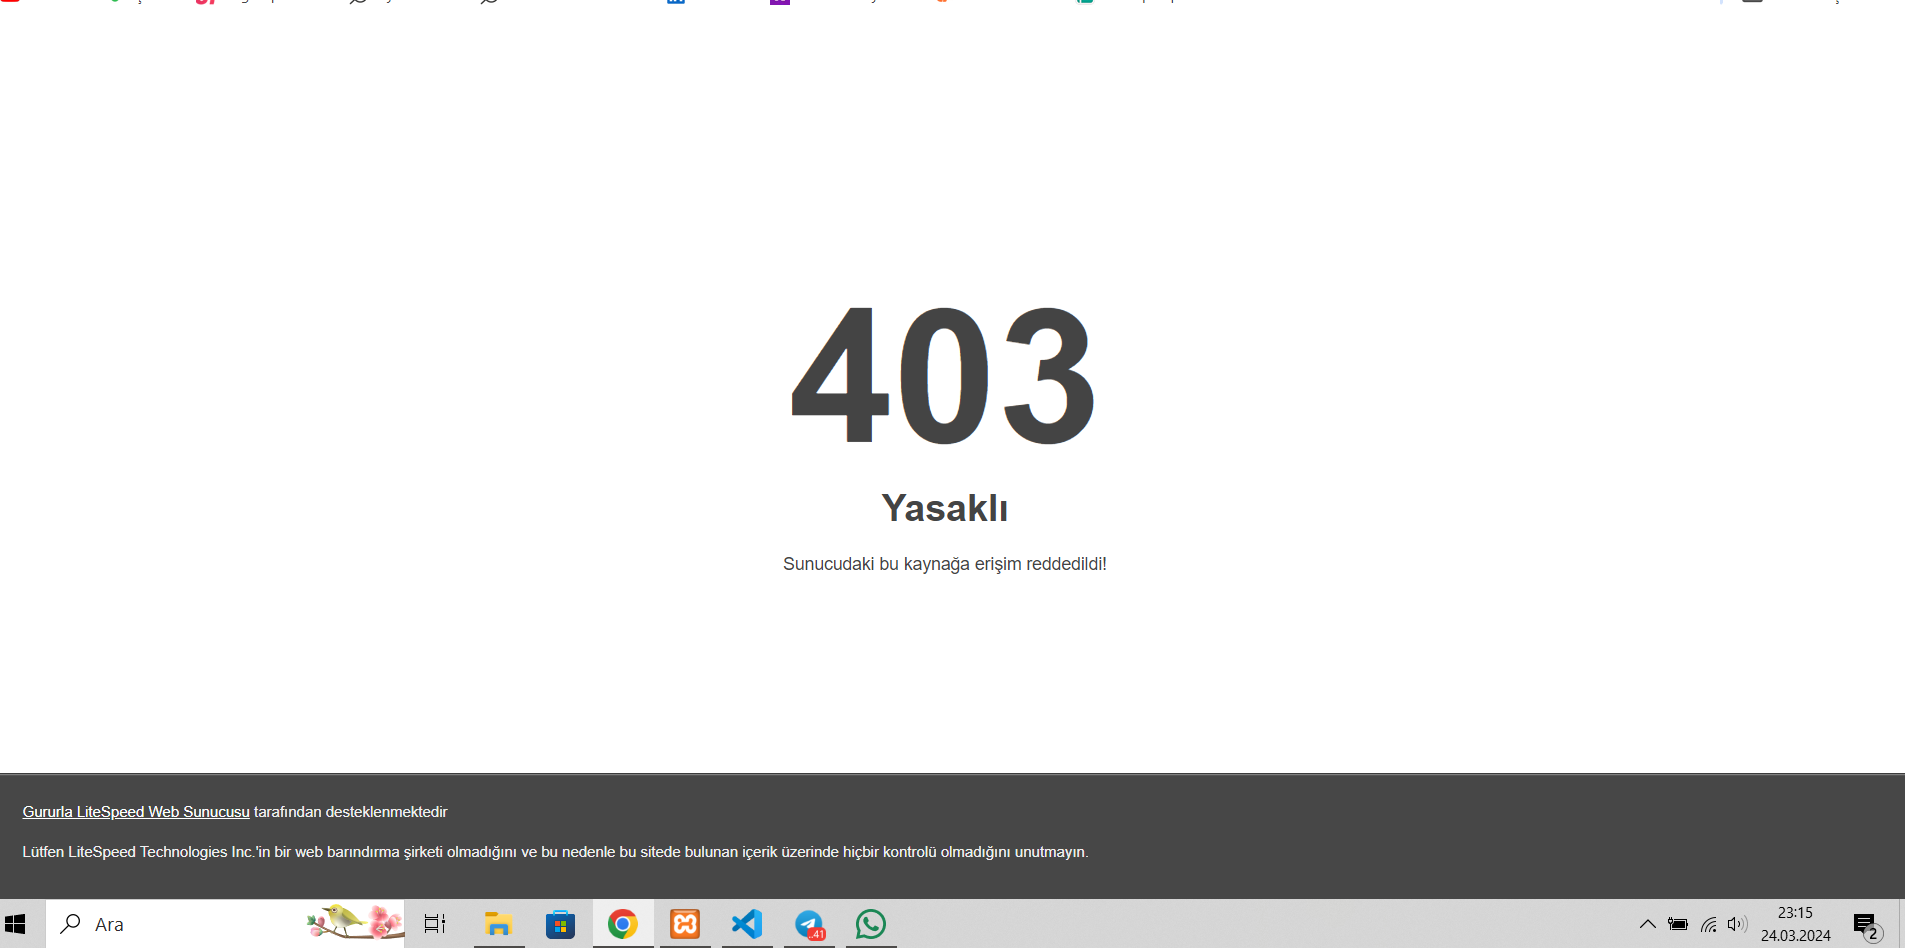The image size is (1905, 948).
Task: Open Task View from the taskbar
Action: (435, 924)
